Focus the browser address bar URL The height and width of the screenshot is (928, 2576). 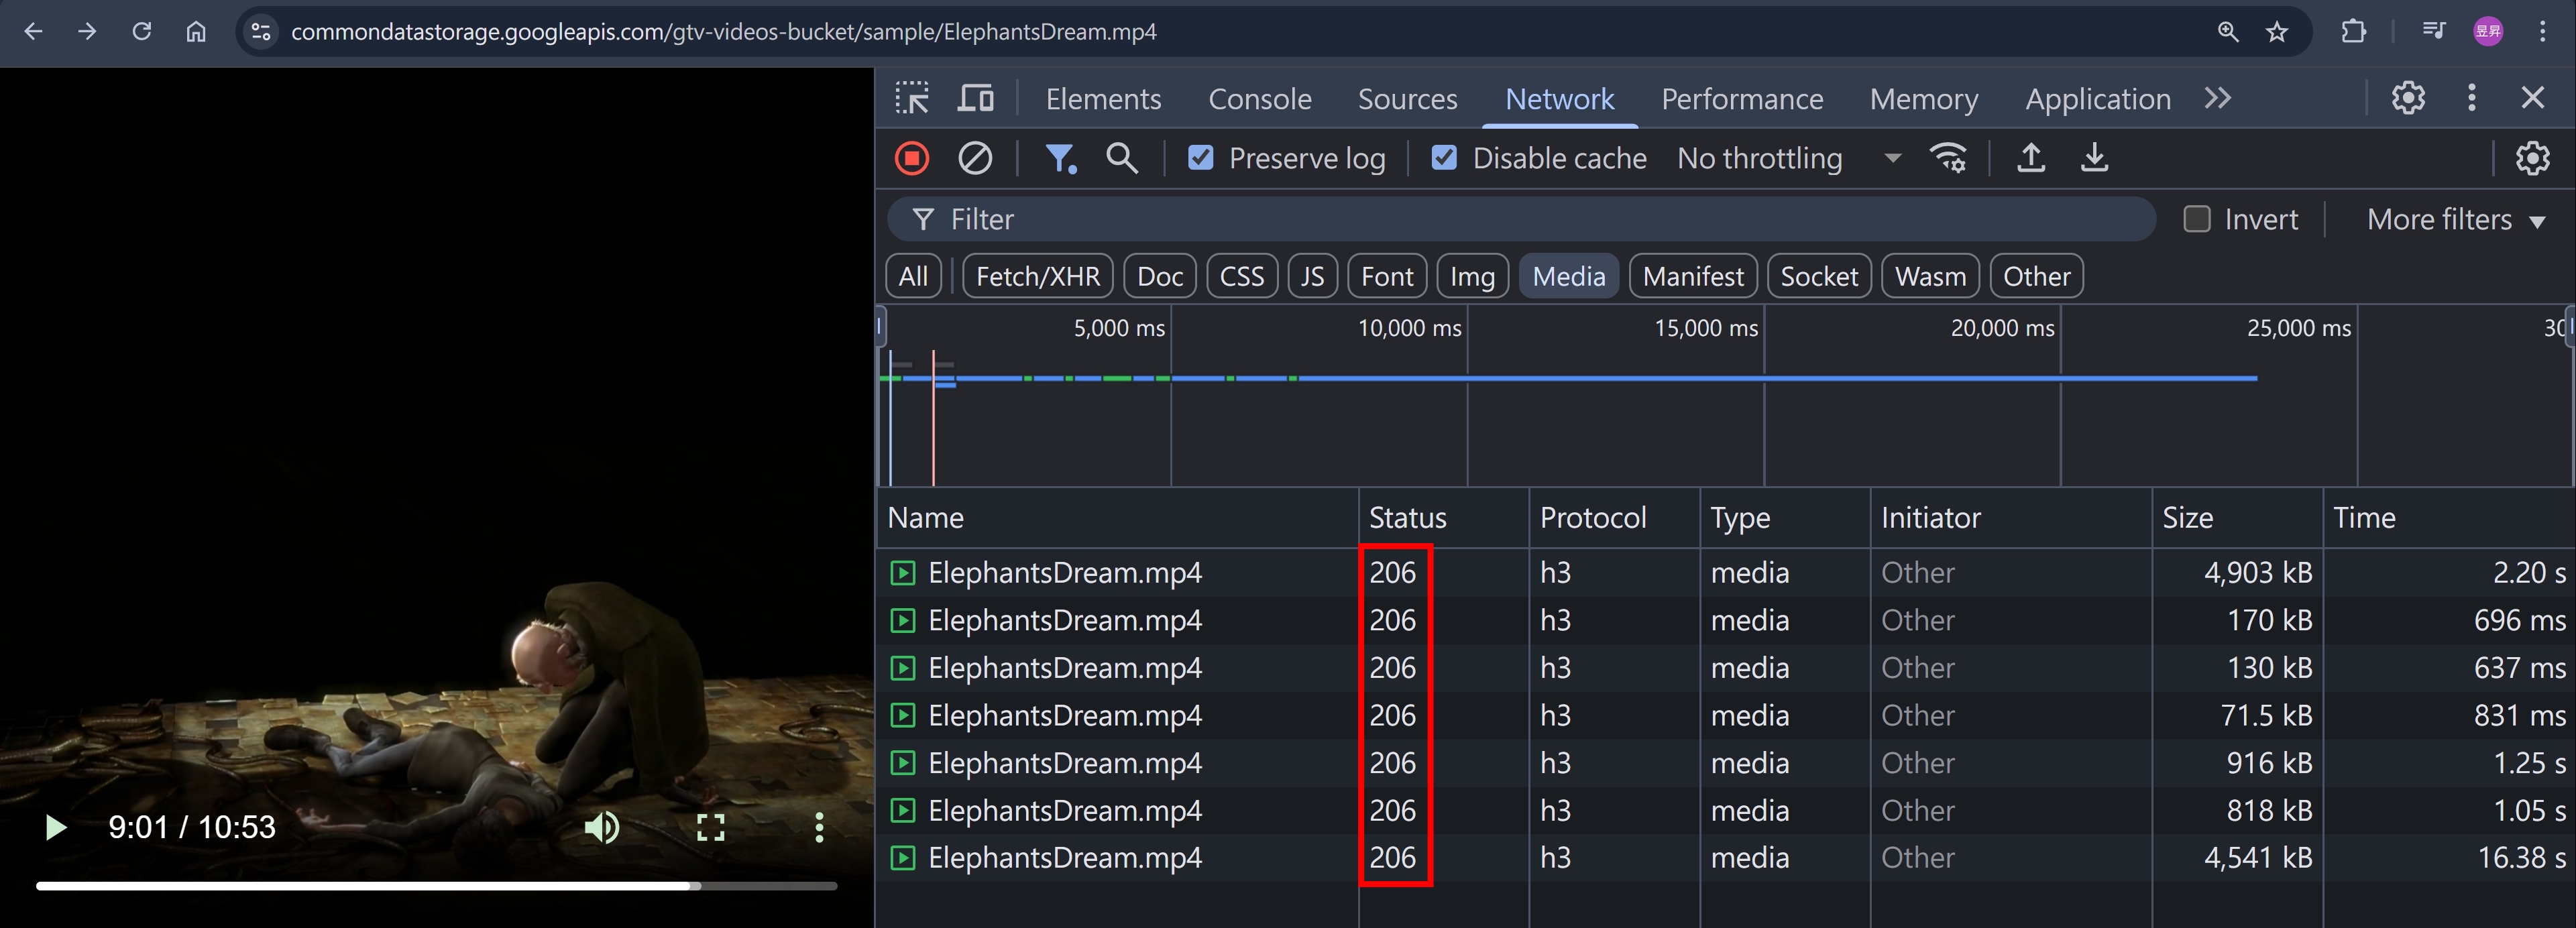(x=723, y=32)
